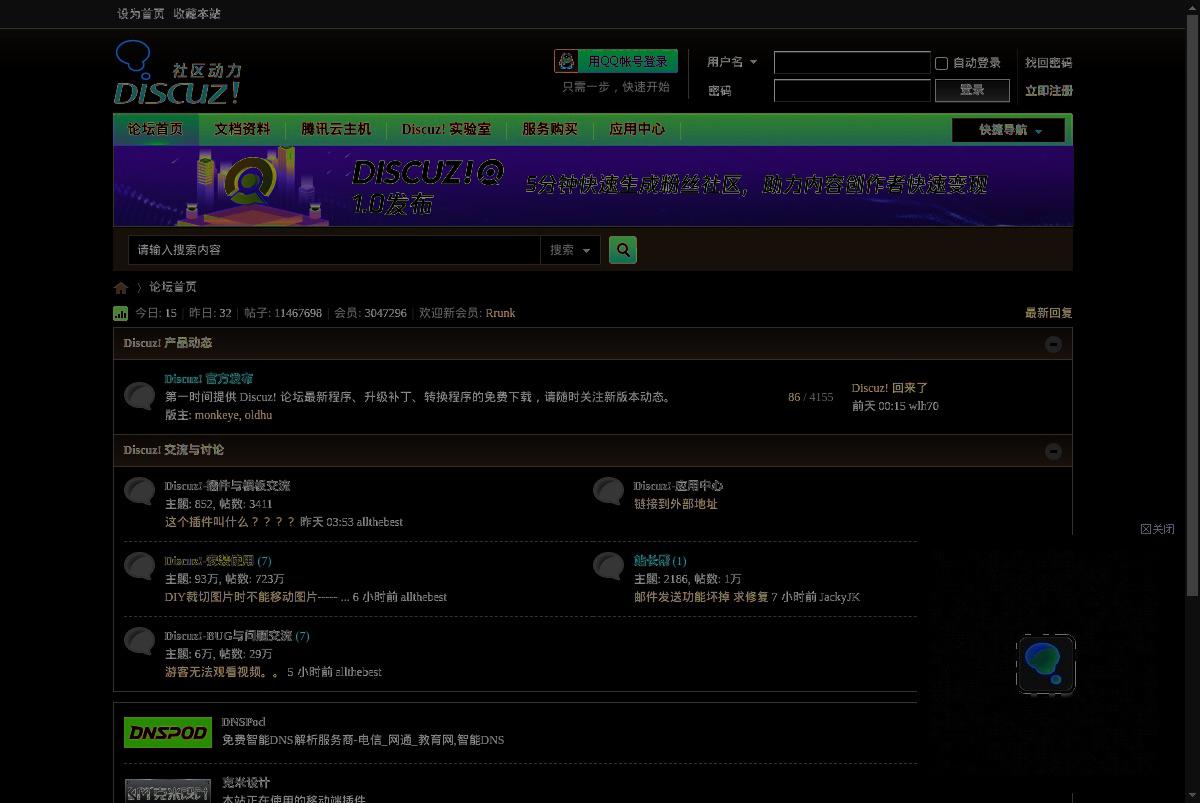Image resolution: width=1200 pixels, height=803 pixels.
Task: Click the 克米设计 text link
Action: click(x=246, y=783)
